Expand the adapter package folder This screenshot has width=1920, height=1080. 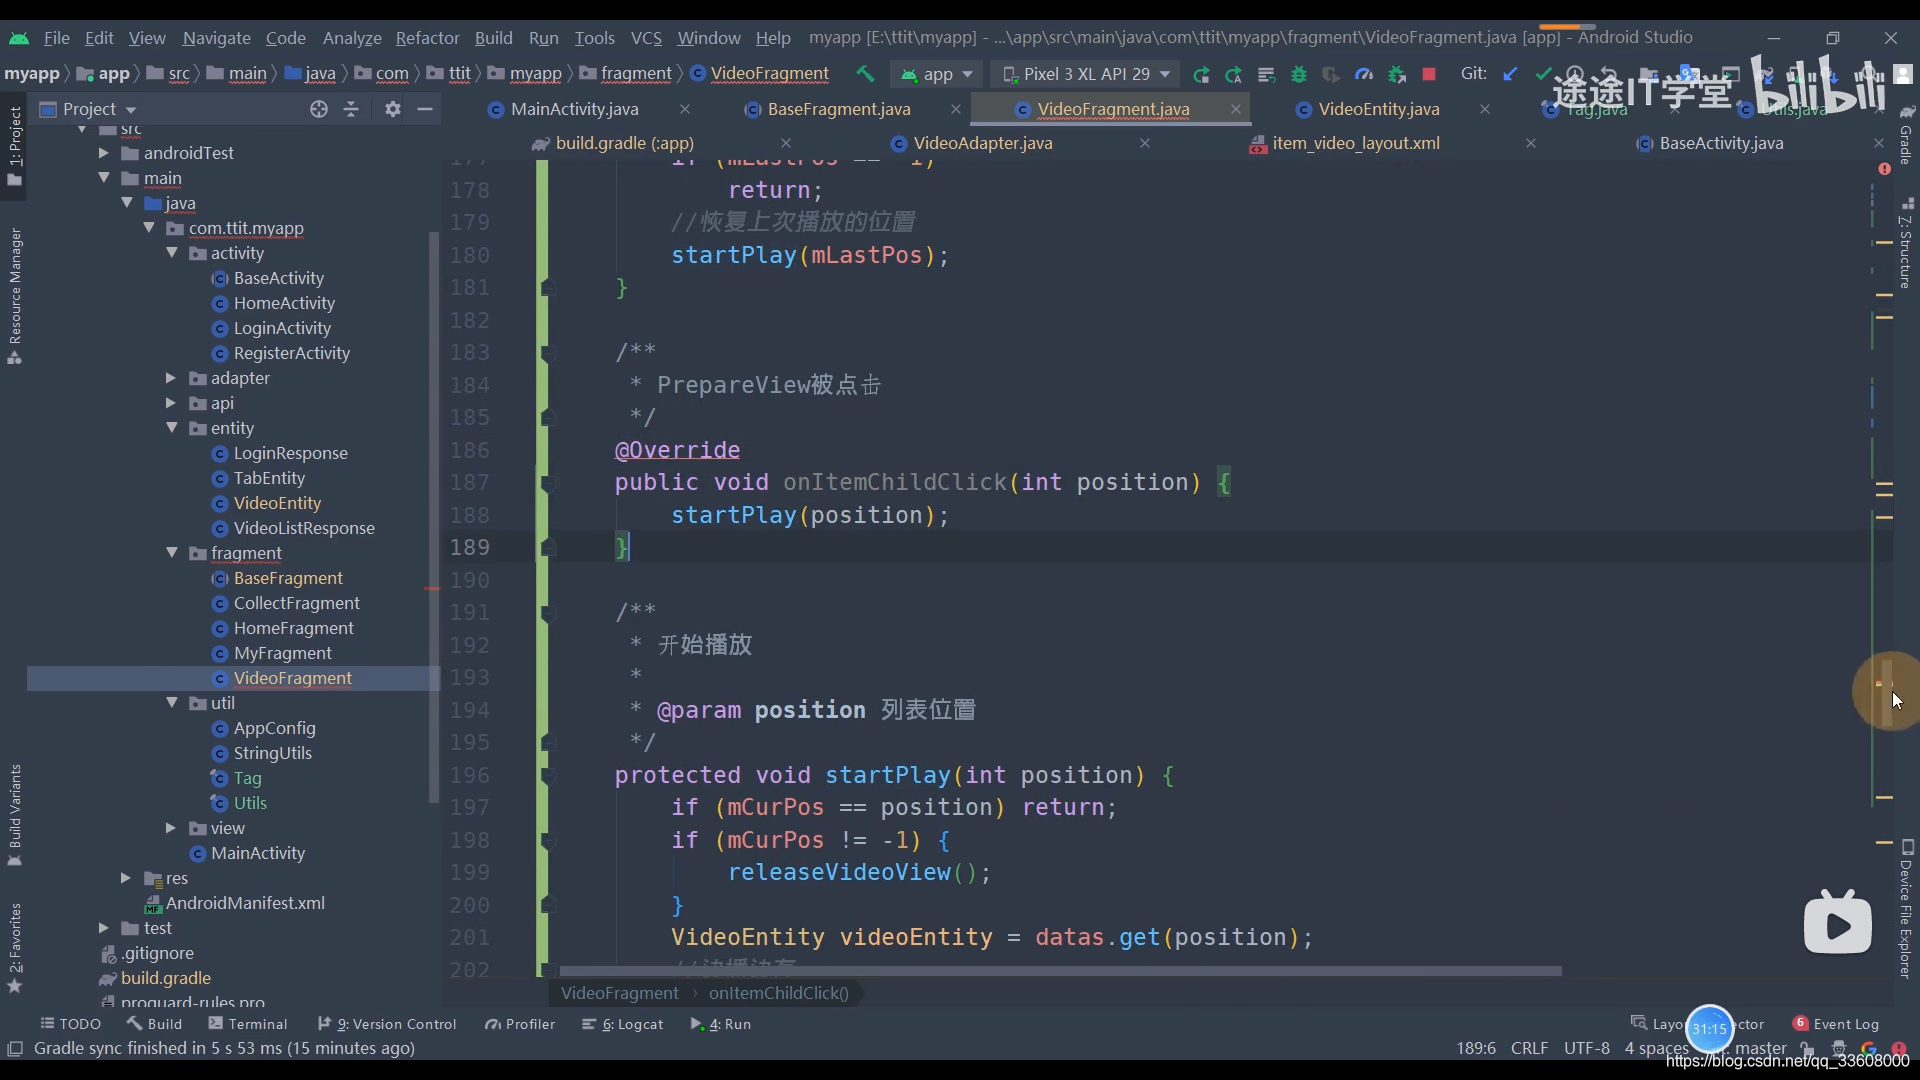171,378
